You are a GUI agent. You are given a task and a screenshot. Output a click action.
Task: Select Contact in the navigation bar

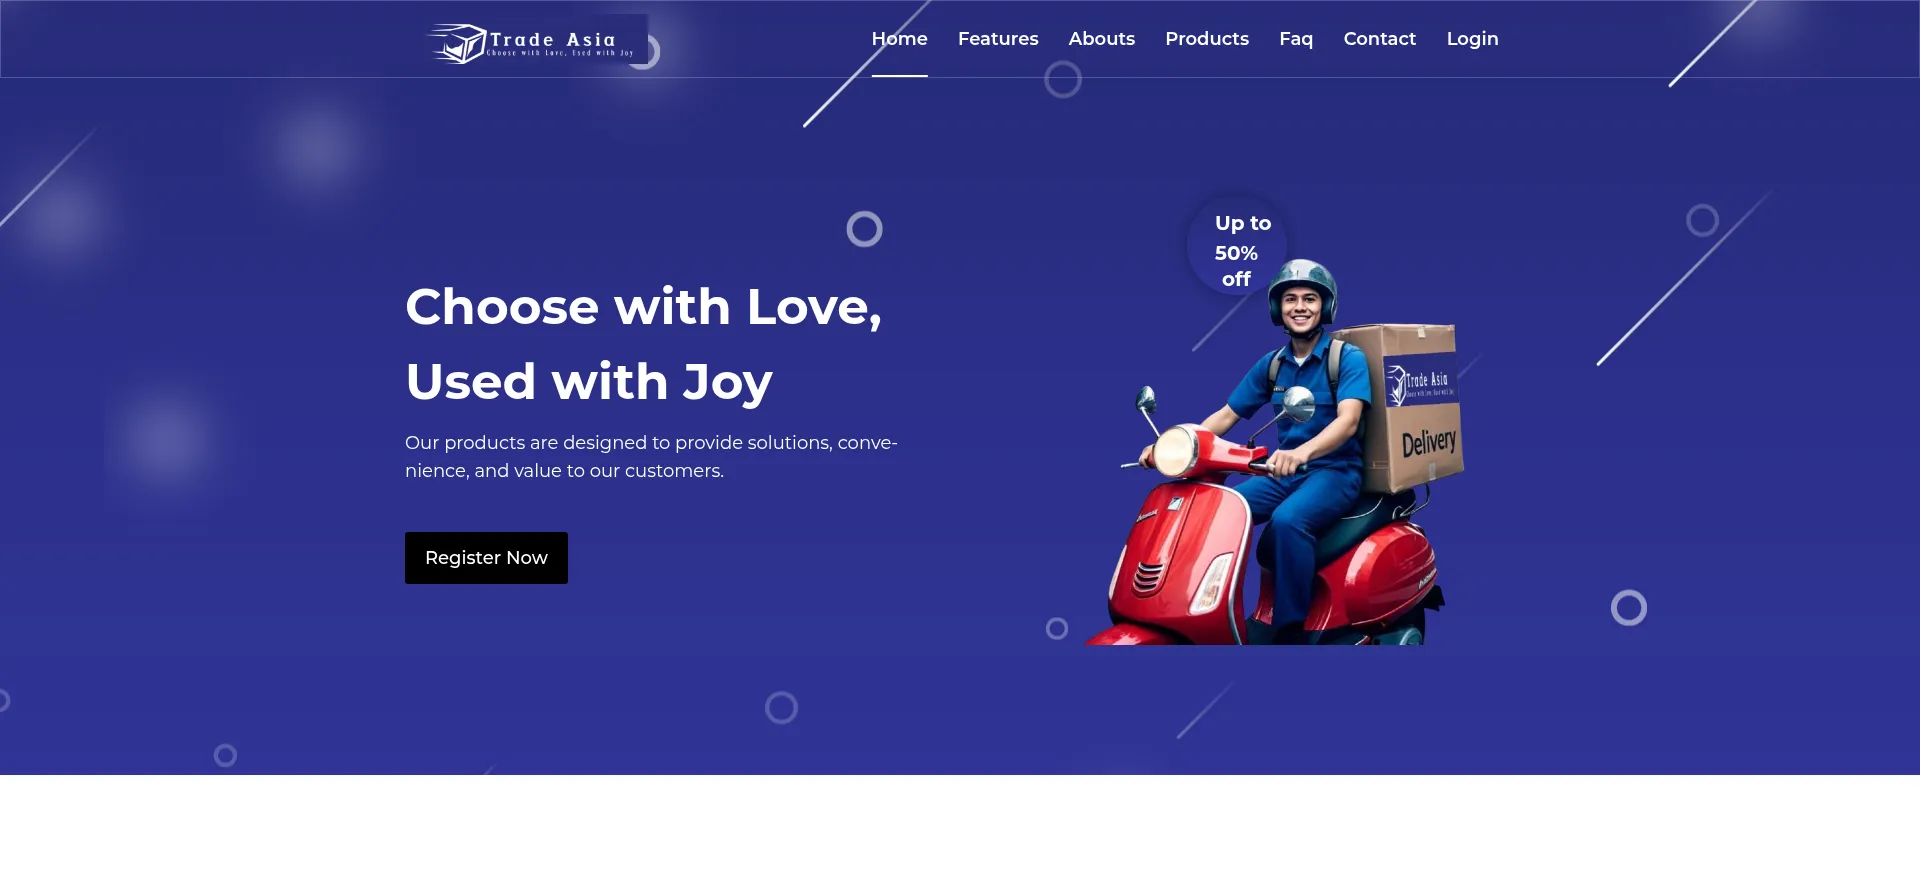(1379, 39)
